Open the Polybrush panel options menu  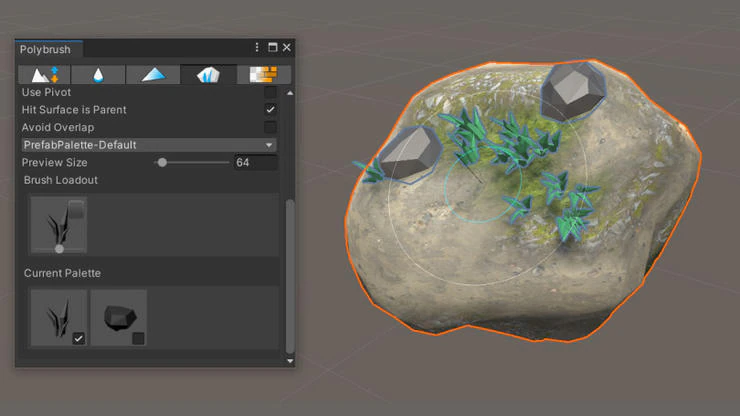pos(257,47)
